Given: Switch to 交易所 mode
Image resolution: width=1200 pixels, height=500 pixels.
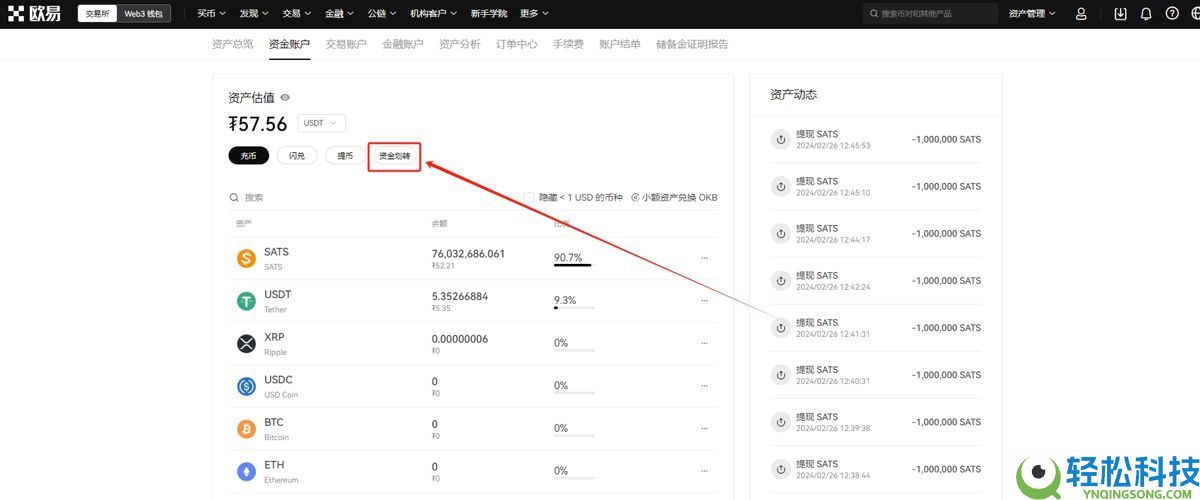Looking at the screenshot, I should 97,14.
